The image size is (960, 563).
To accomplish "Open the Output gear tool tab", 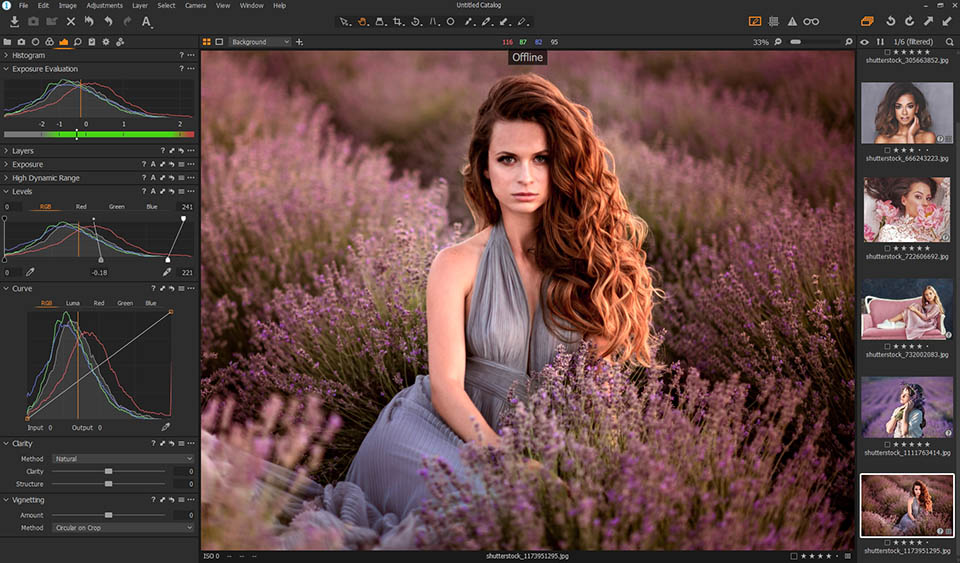I will point(106,42).
